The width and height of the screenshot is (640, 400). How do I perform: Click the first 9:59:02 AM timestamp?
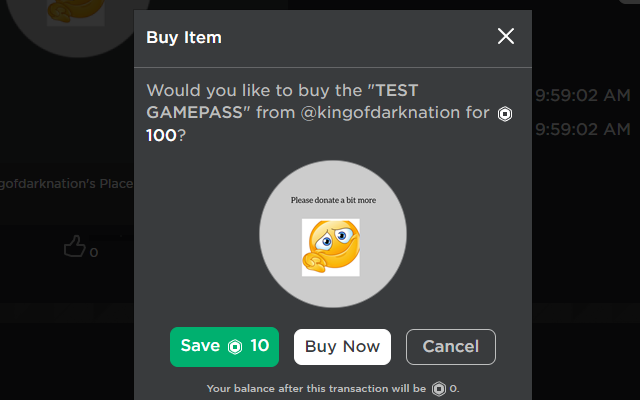tap(581, 96)
